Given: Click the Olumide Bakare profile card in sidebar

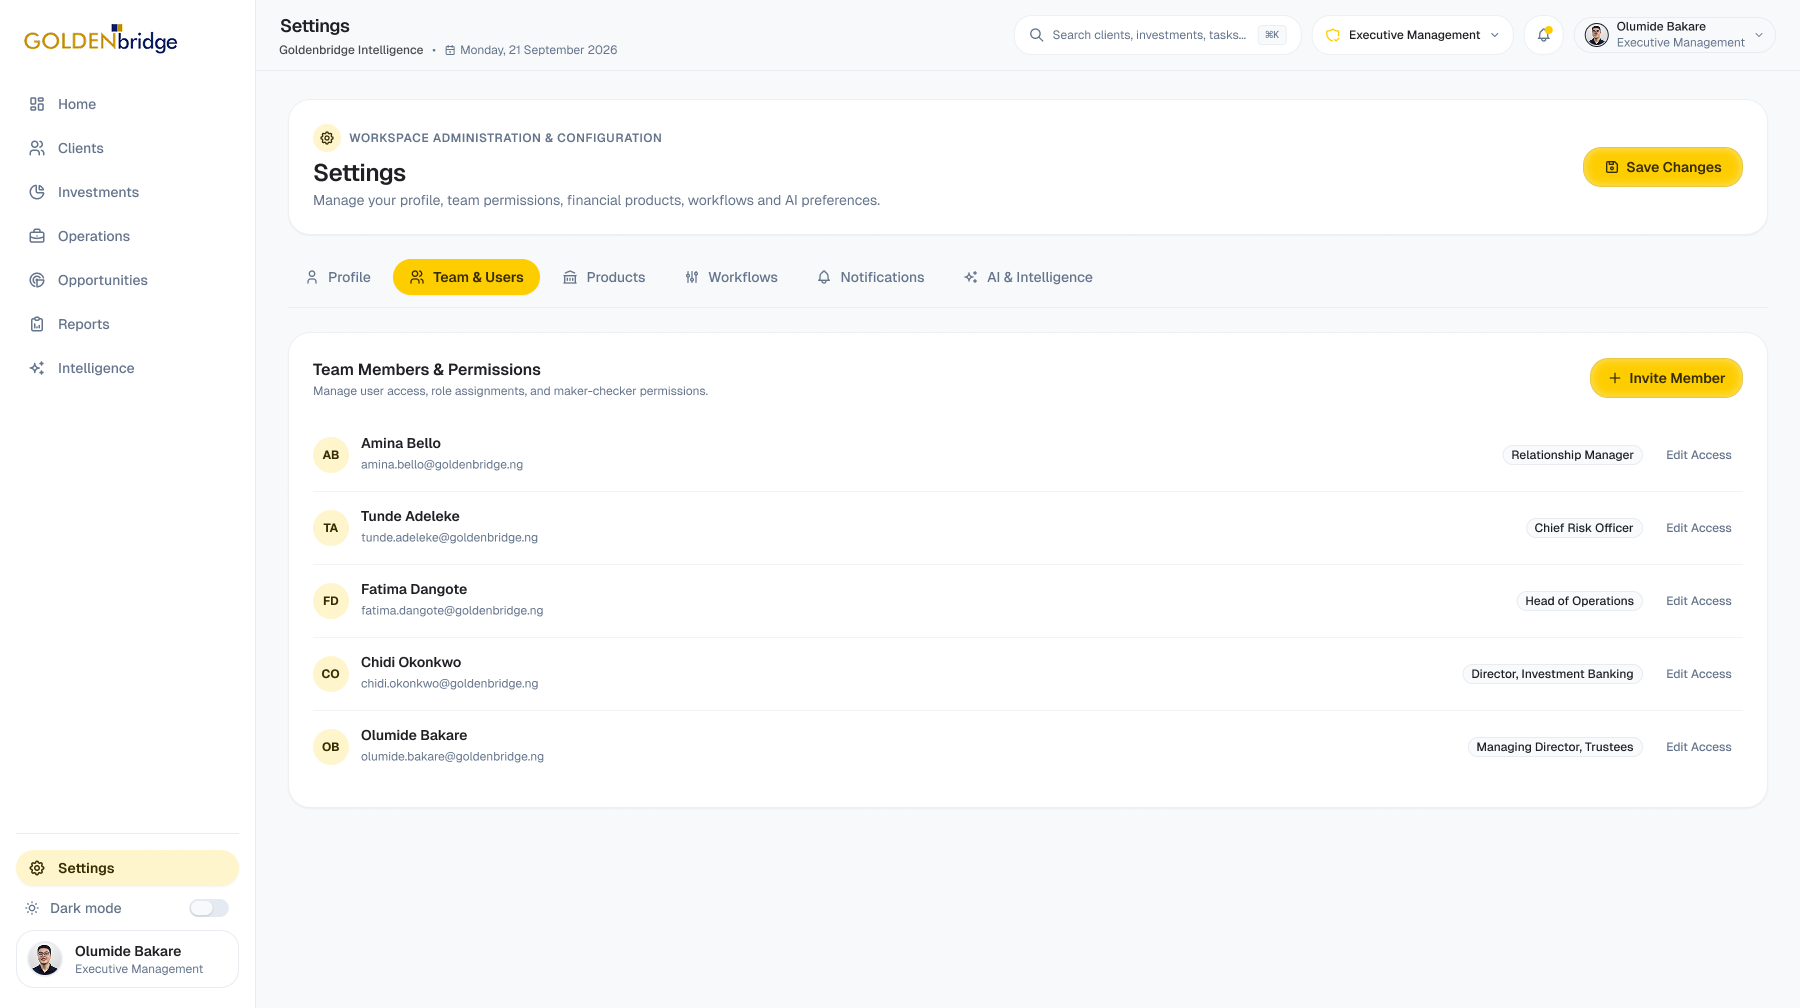Looking at the screenshot, I should click(x=127, y=959).
